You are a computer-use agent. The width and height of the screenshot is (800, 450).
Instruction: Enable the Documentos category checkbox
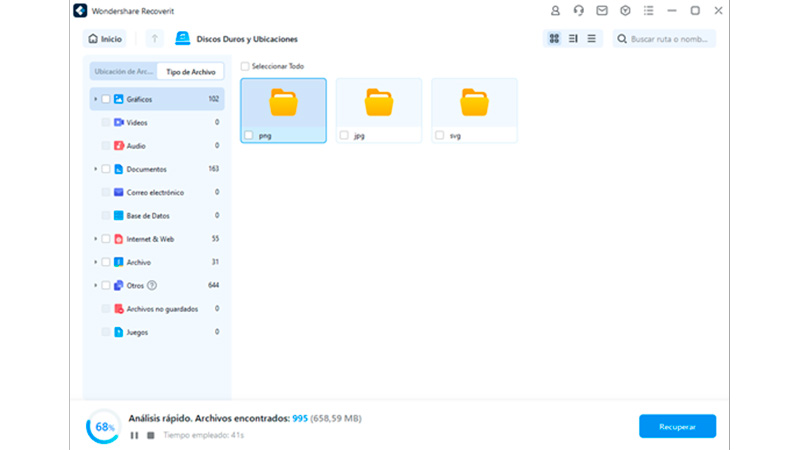pyautogui.click(x=106, y=169)
